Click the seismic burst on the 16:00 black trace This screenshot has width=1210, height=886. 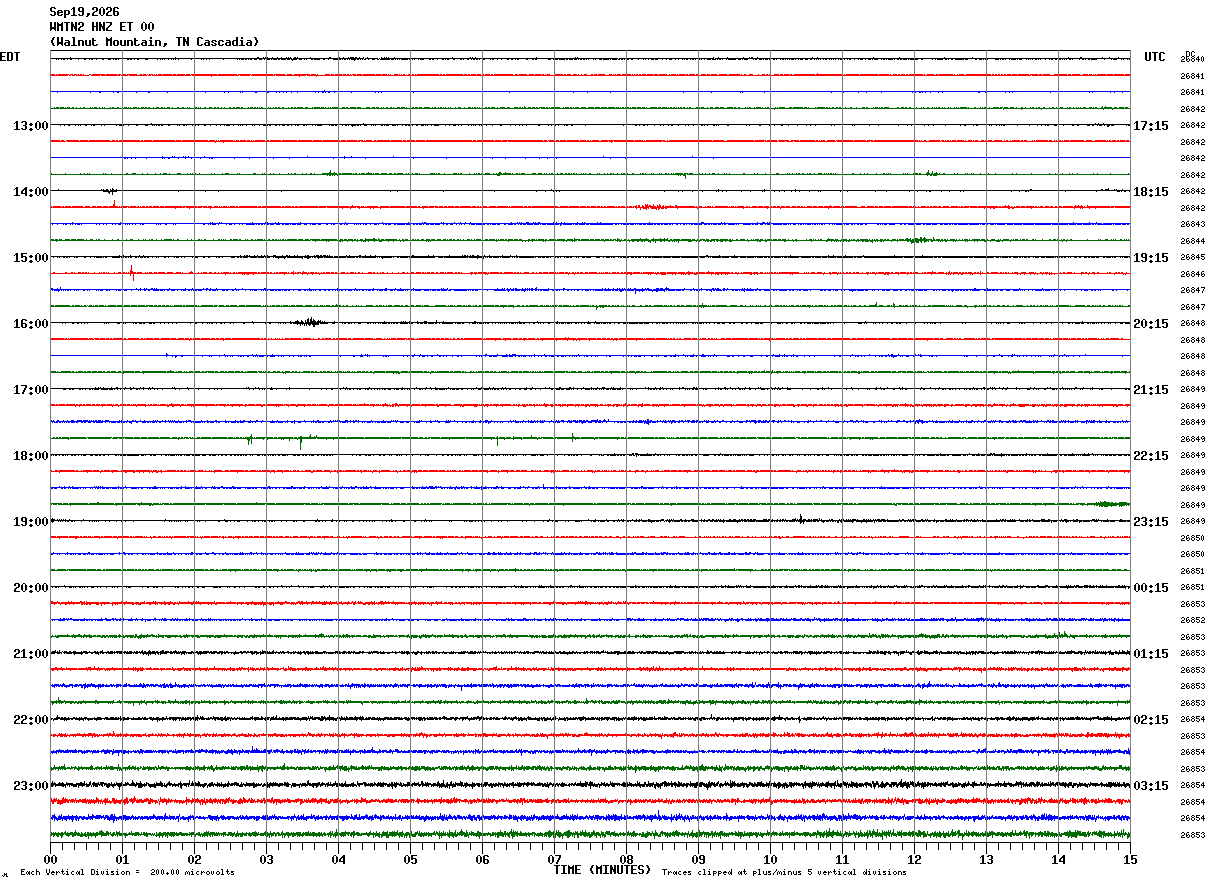point(309,322)
